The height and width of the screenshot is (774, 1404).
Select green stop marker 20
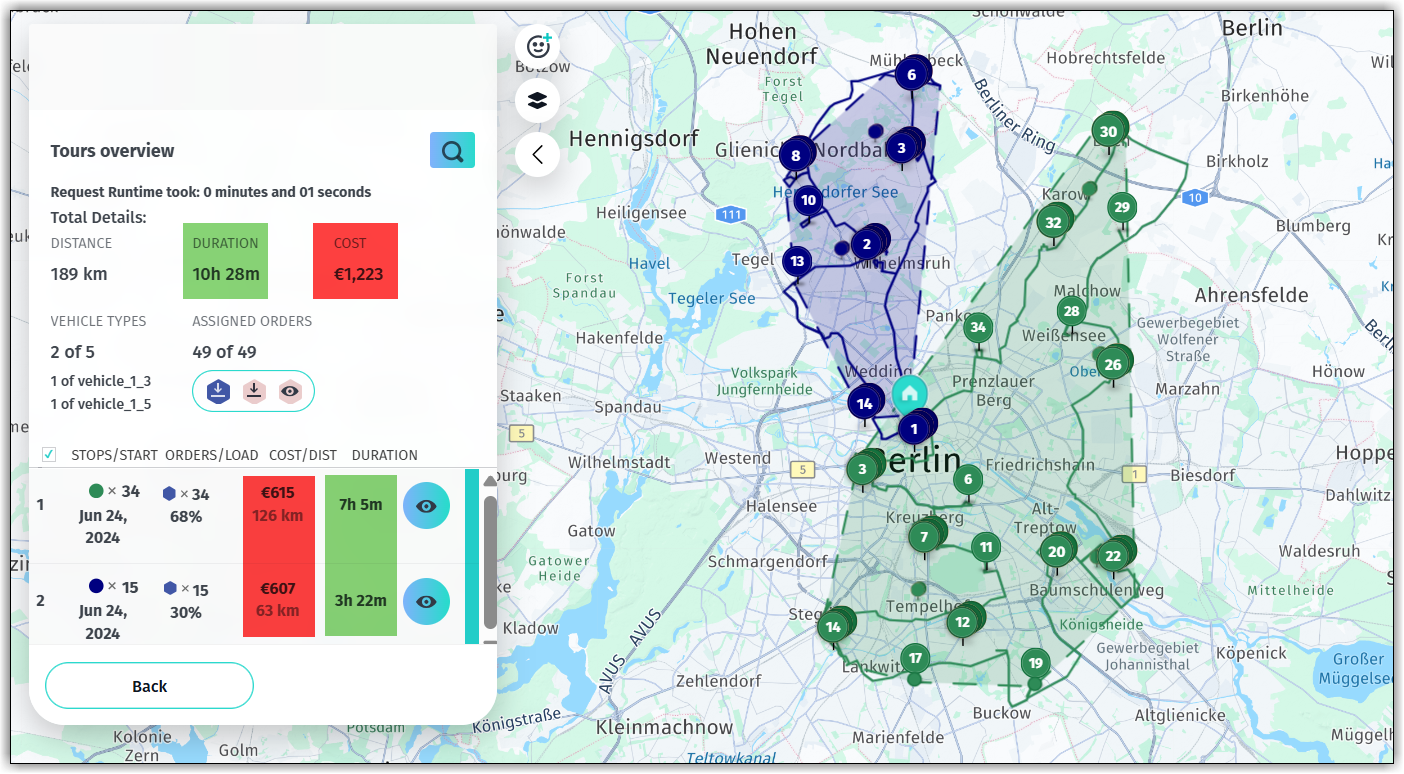tap(1056, 552)
